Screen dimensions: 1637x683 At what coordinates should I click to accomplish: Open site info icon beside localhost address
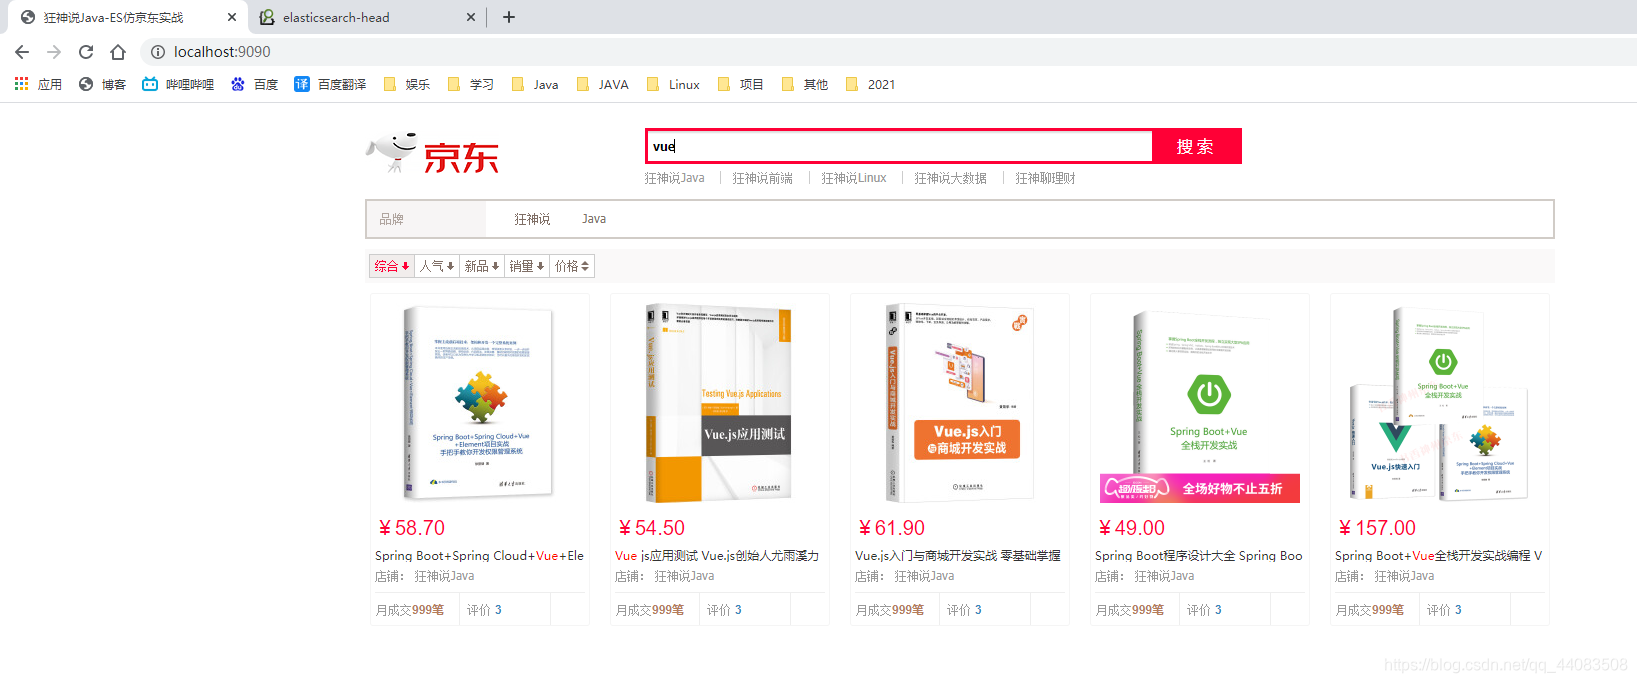[x=157, y=52]
